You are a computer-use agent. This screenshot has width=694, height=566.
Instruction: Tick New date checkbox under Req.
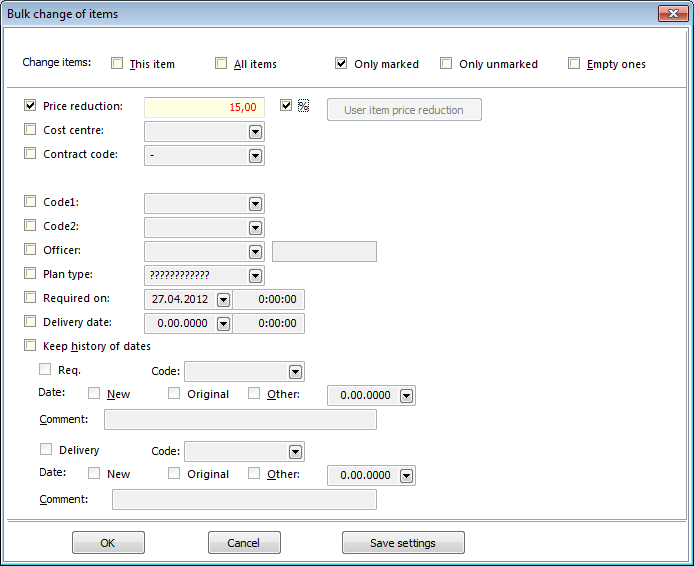(x=94, y=393)
